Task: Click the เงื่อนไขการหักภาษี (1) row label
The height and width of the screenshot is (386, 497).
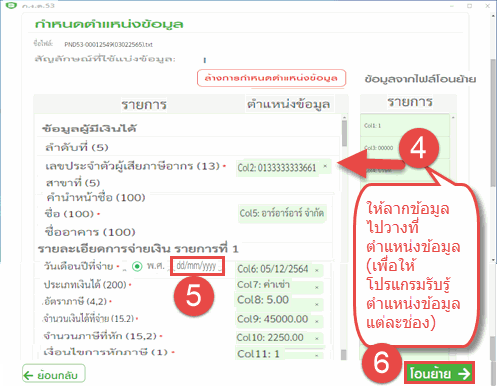Action: pos(106,352)
